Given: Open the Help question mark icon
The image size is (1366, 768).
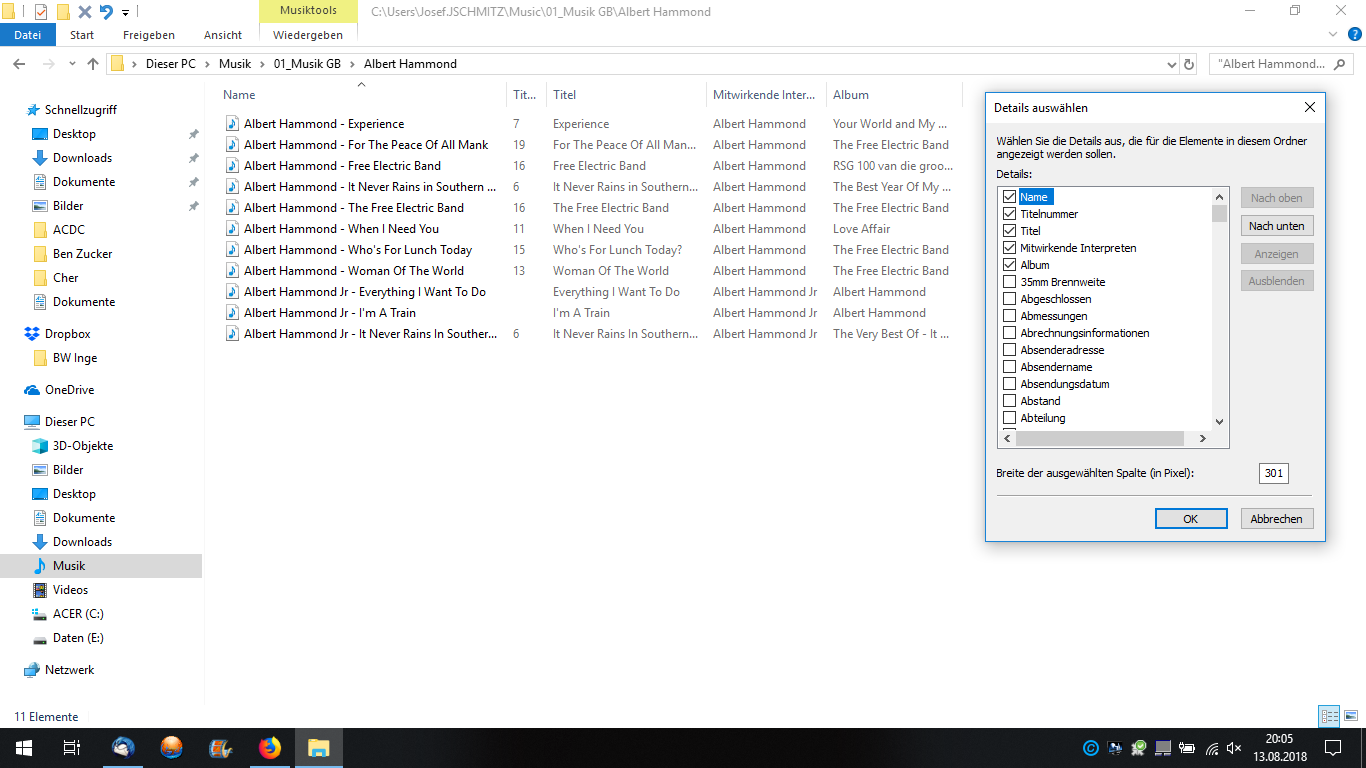Looking at the screenshot, I should [x=1355, y=35].
